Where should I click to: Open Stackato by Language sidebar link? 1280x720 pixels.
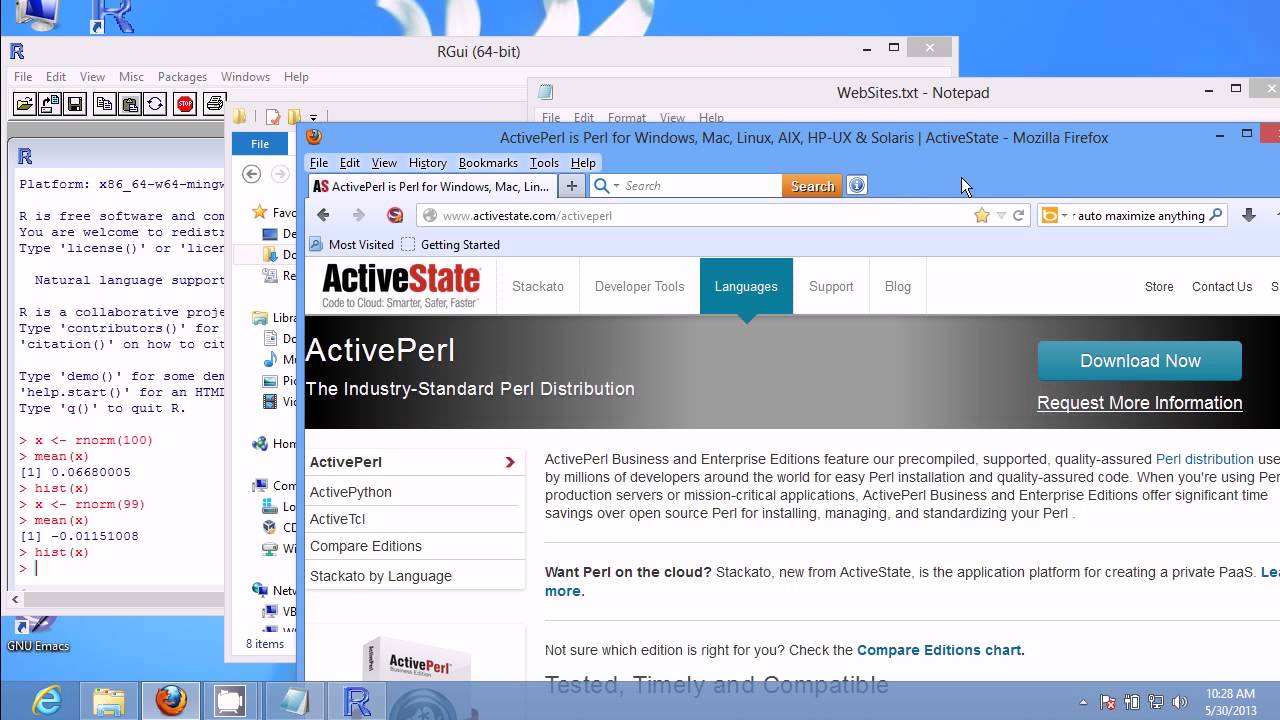[381, 576]
